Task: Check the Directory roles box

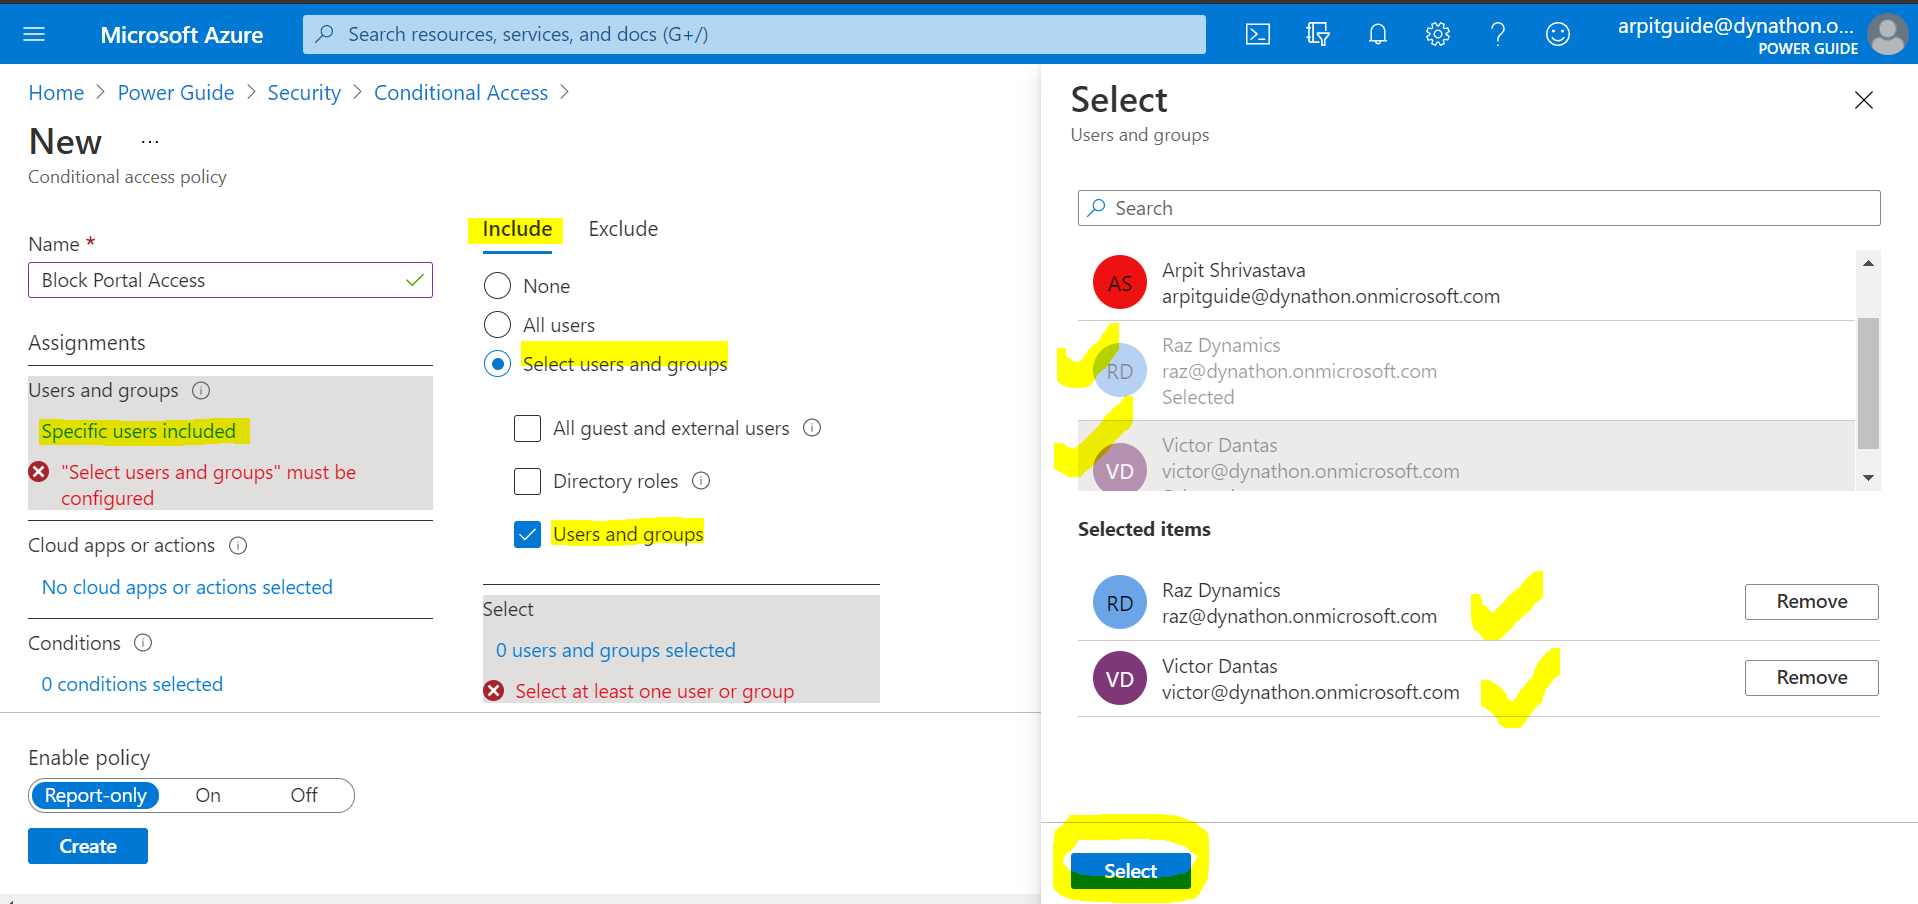Action: tap(527, 481)
